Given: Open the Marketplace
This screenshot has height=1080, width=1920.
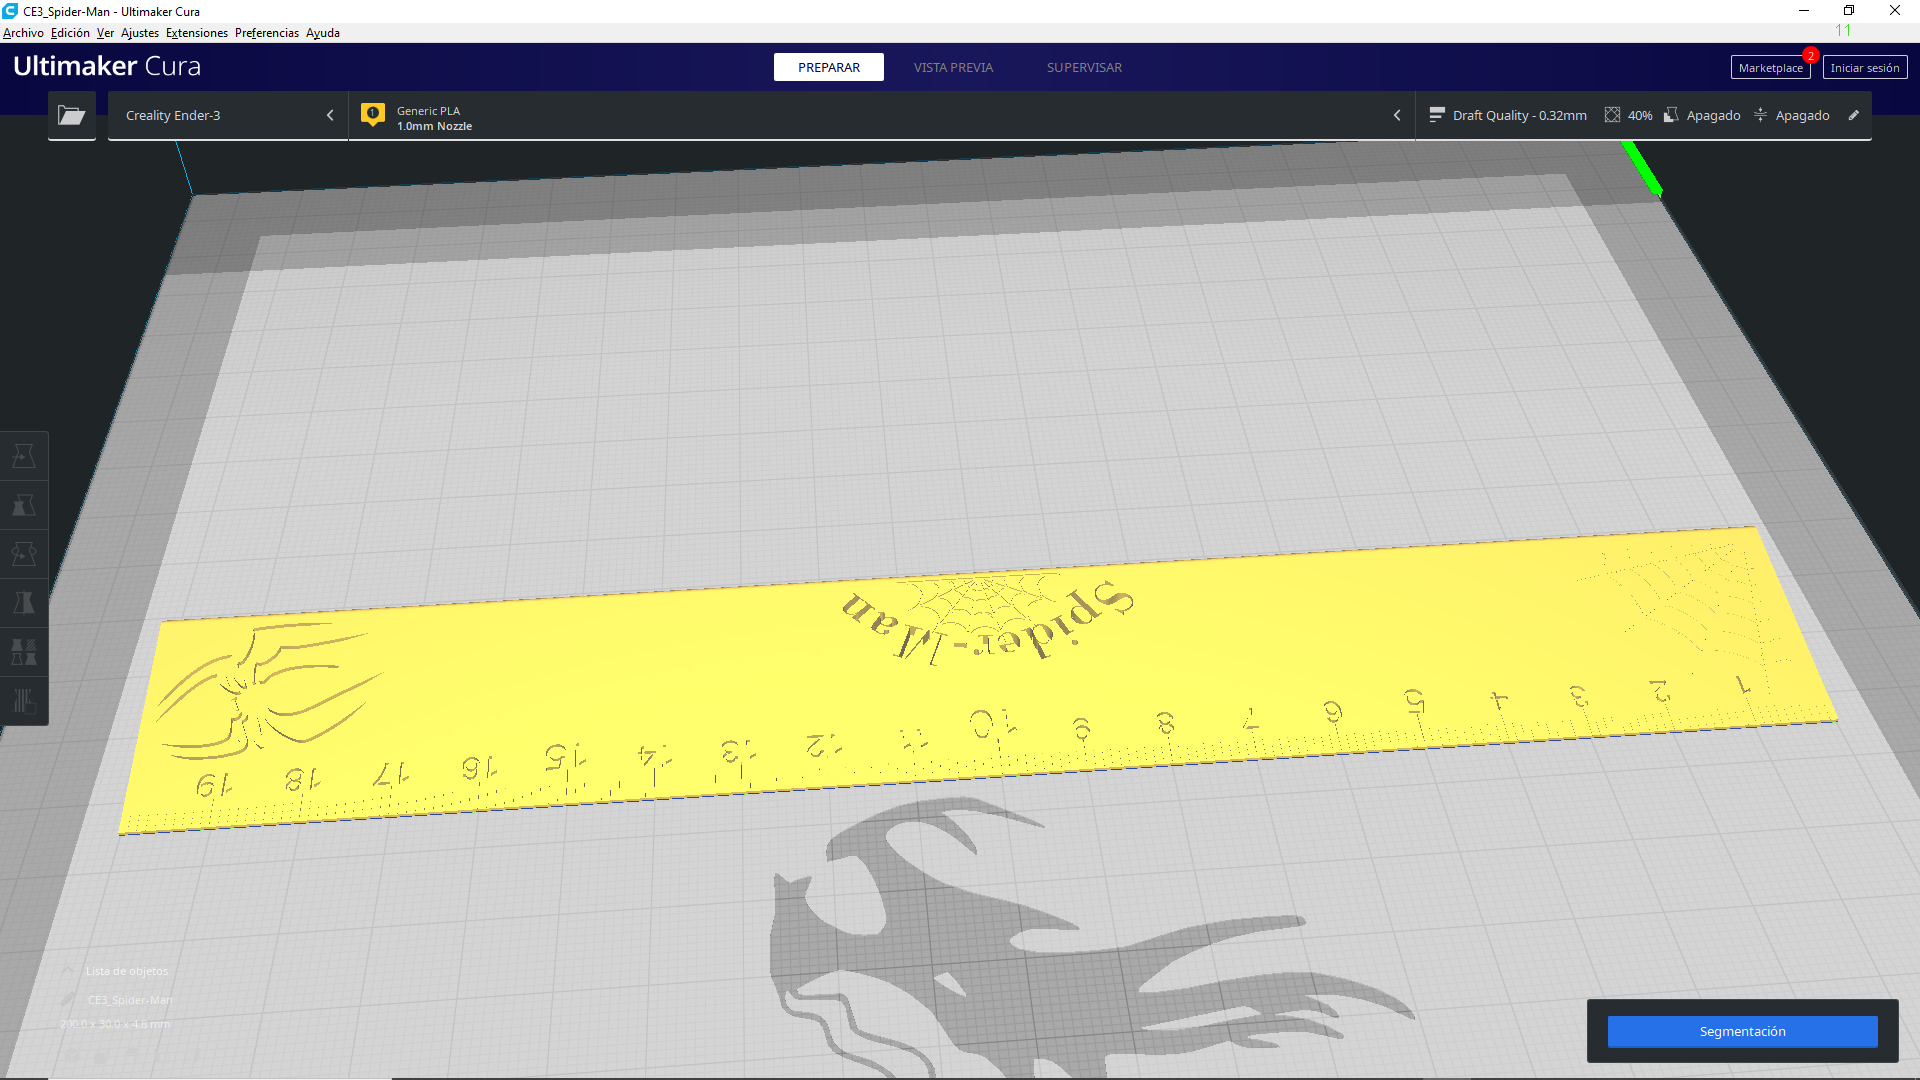Looking at the screenshot, I should tap(1770, 66).
